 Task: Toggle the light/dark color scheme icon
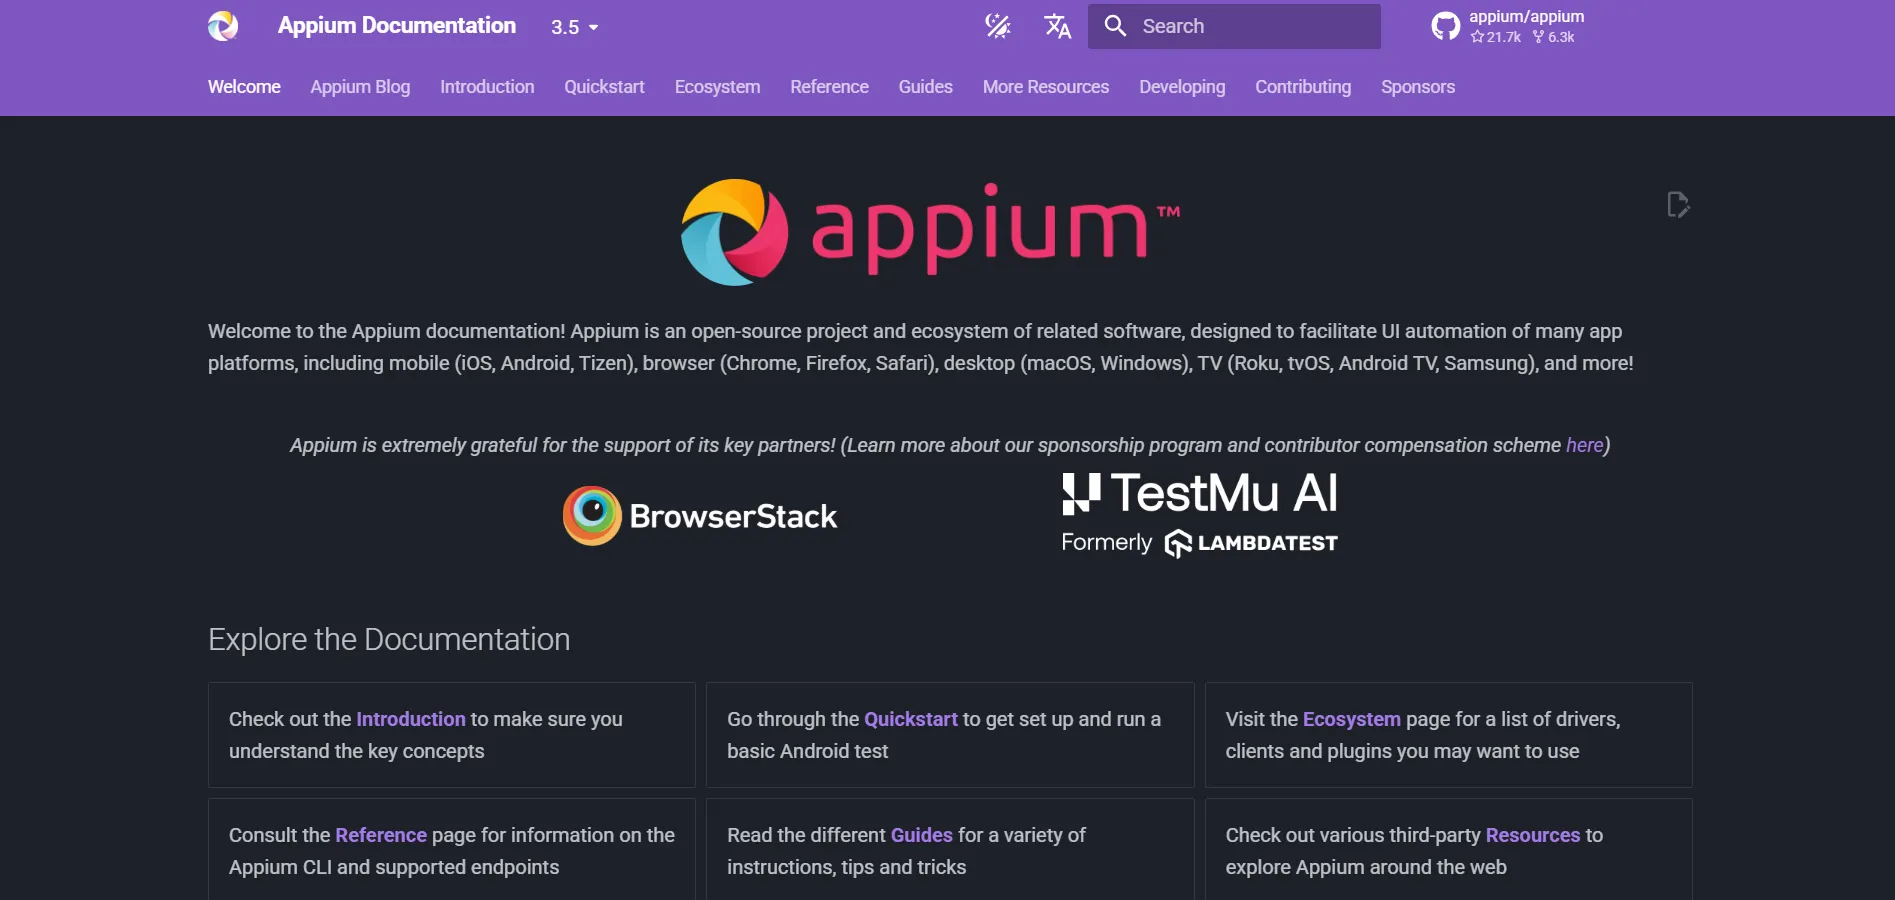997,26
